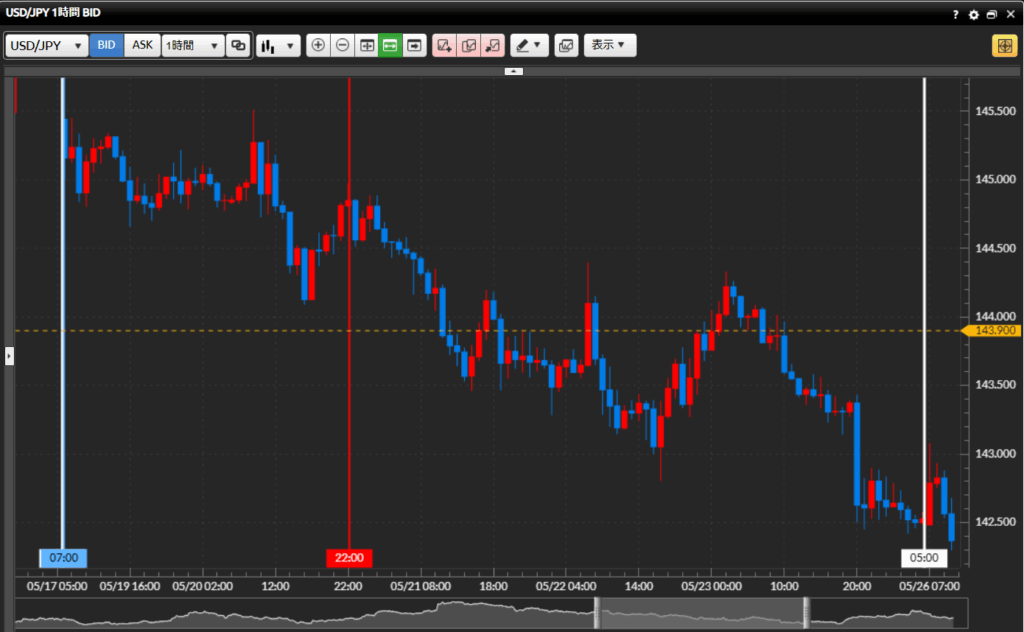Image resolution: width=1024 pixels, height=632 pixels.
Task: Open the chart settings gear icon
Action: 974,15
